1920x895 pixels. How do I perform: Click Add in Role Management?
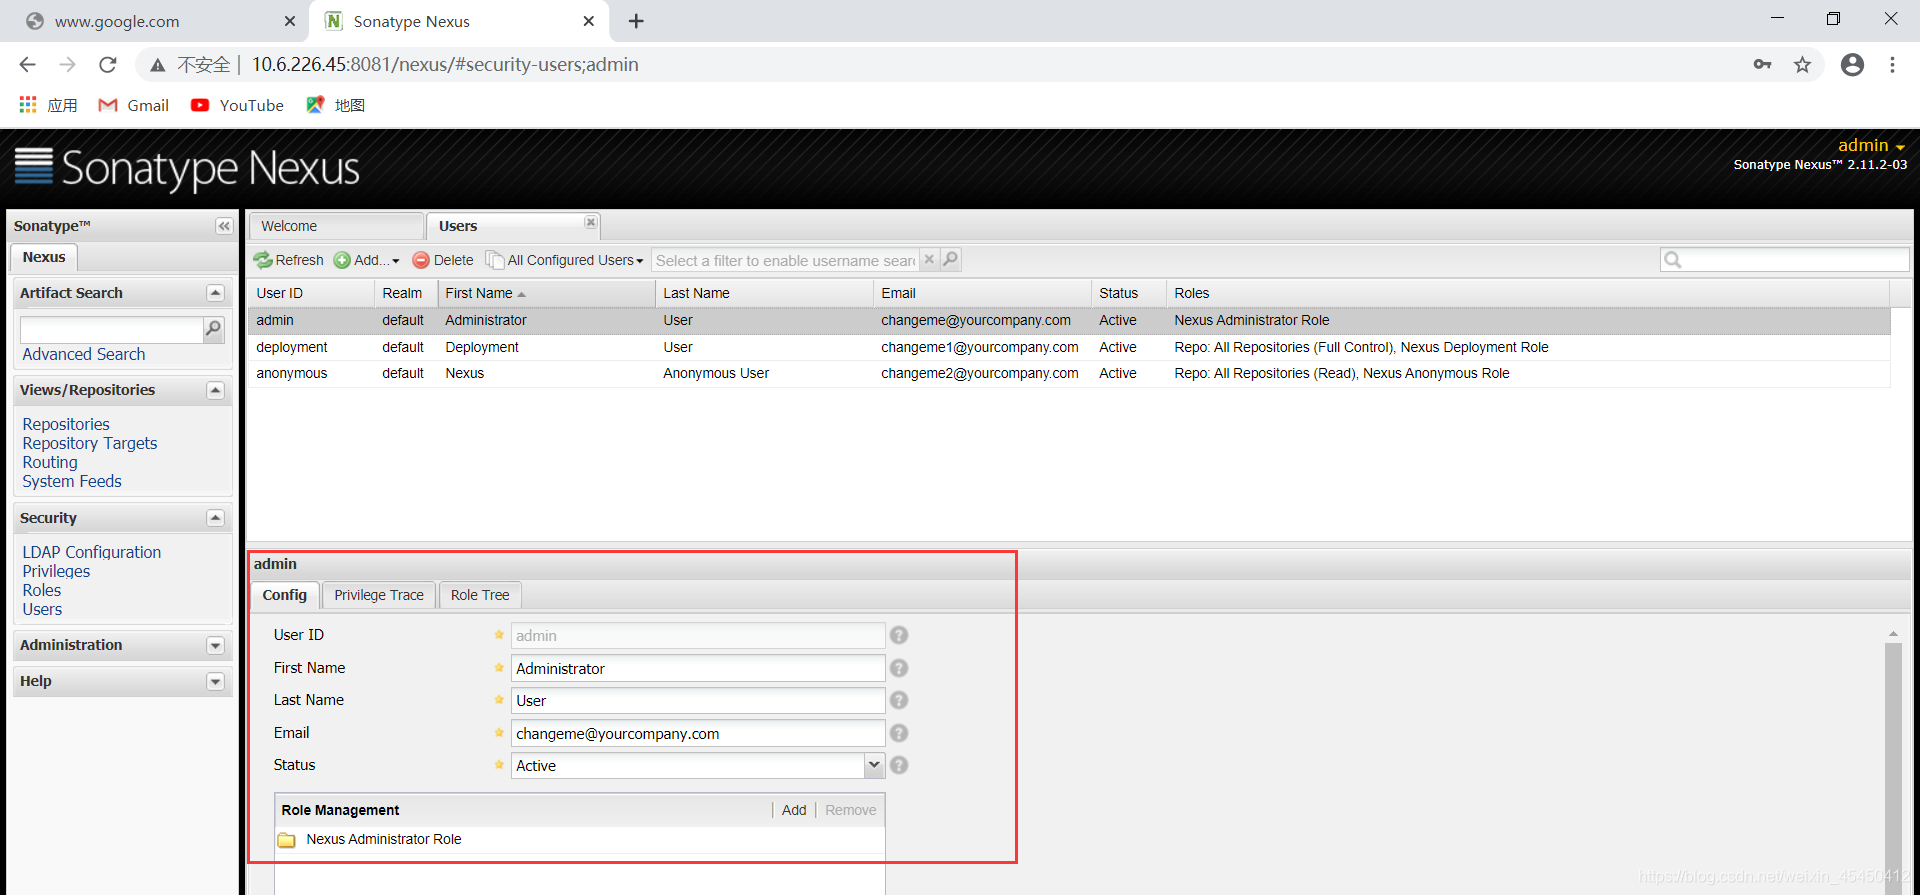click(794, 810)
